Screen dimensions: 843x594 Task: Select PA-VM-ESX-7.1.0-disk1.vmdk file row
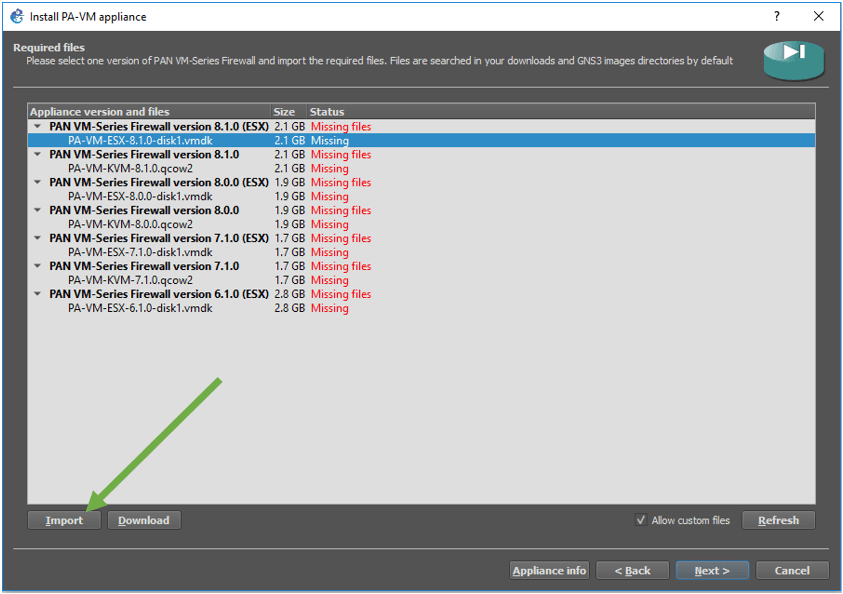[422, 252]
